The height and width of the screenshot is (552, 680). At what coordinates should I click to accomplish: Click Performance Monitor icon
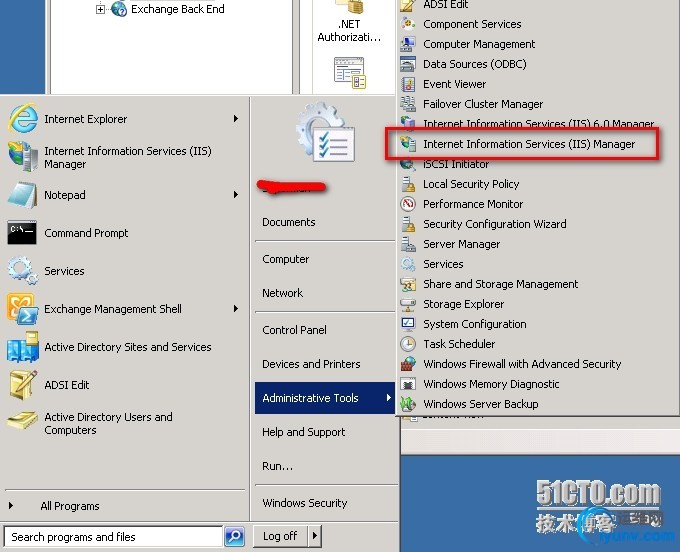point(408,204)
